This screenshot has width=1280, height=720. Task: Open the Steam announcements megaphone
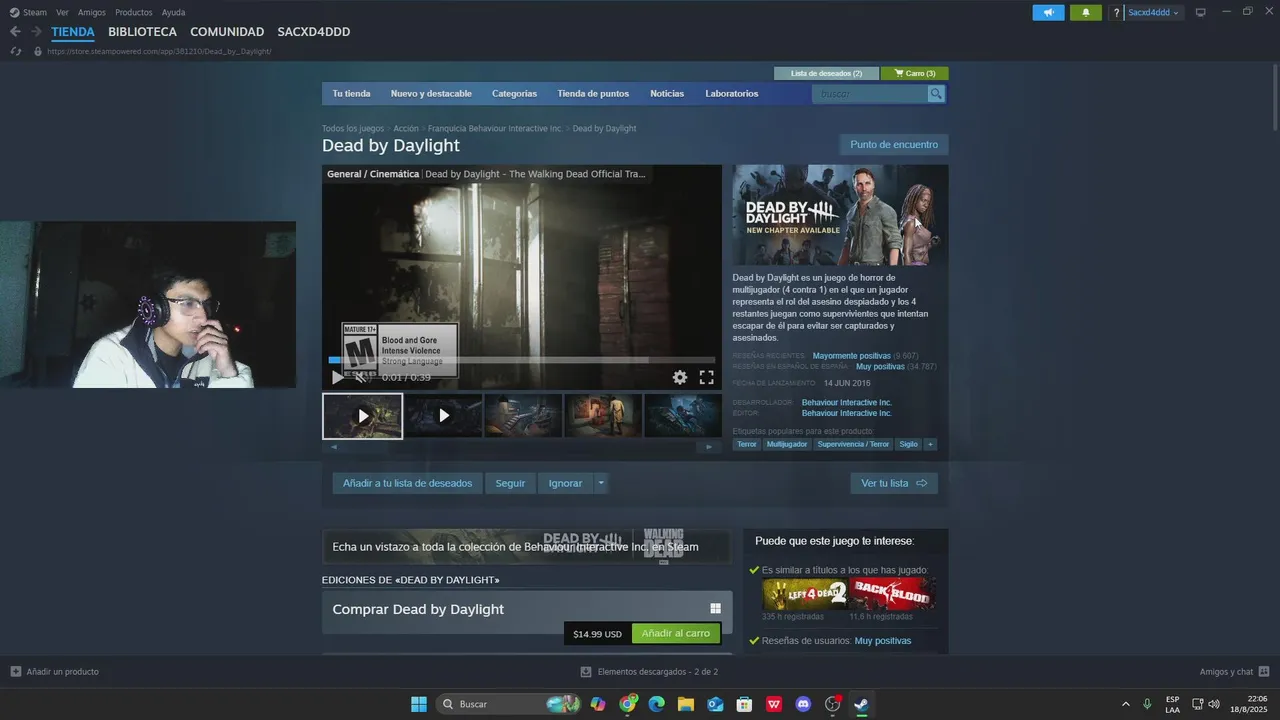coord(1048,12)
